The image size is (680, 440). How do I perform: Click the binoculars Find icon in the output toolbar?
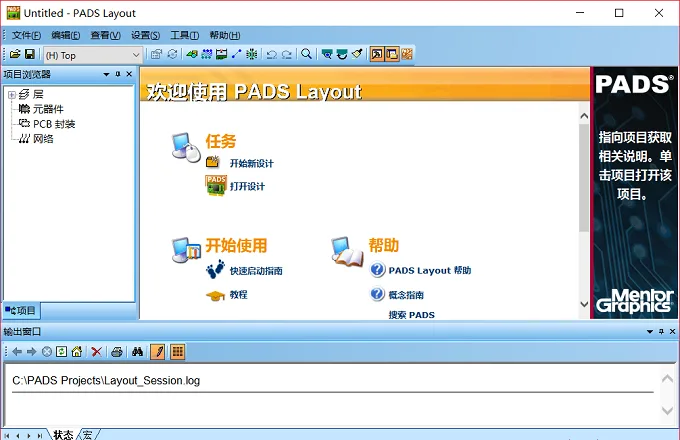[137, 352]
